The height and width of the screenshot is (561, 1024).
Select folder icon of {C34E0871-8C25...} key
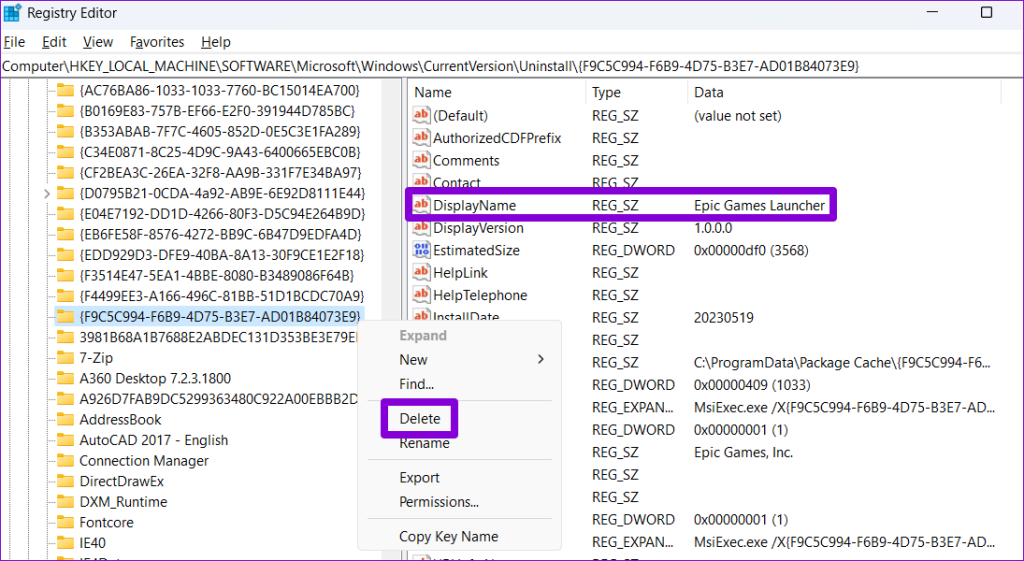pos(65,152)
